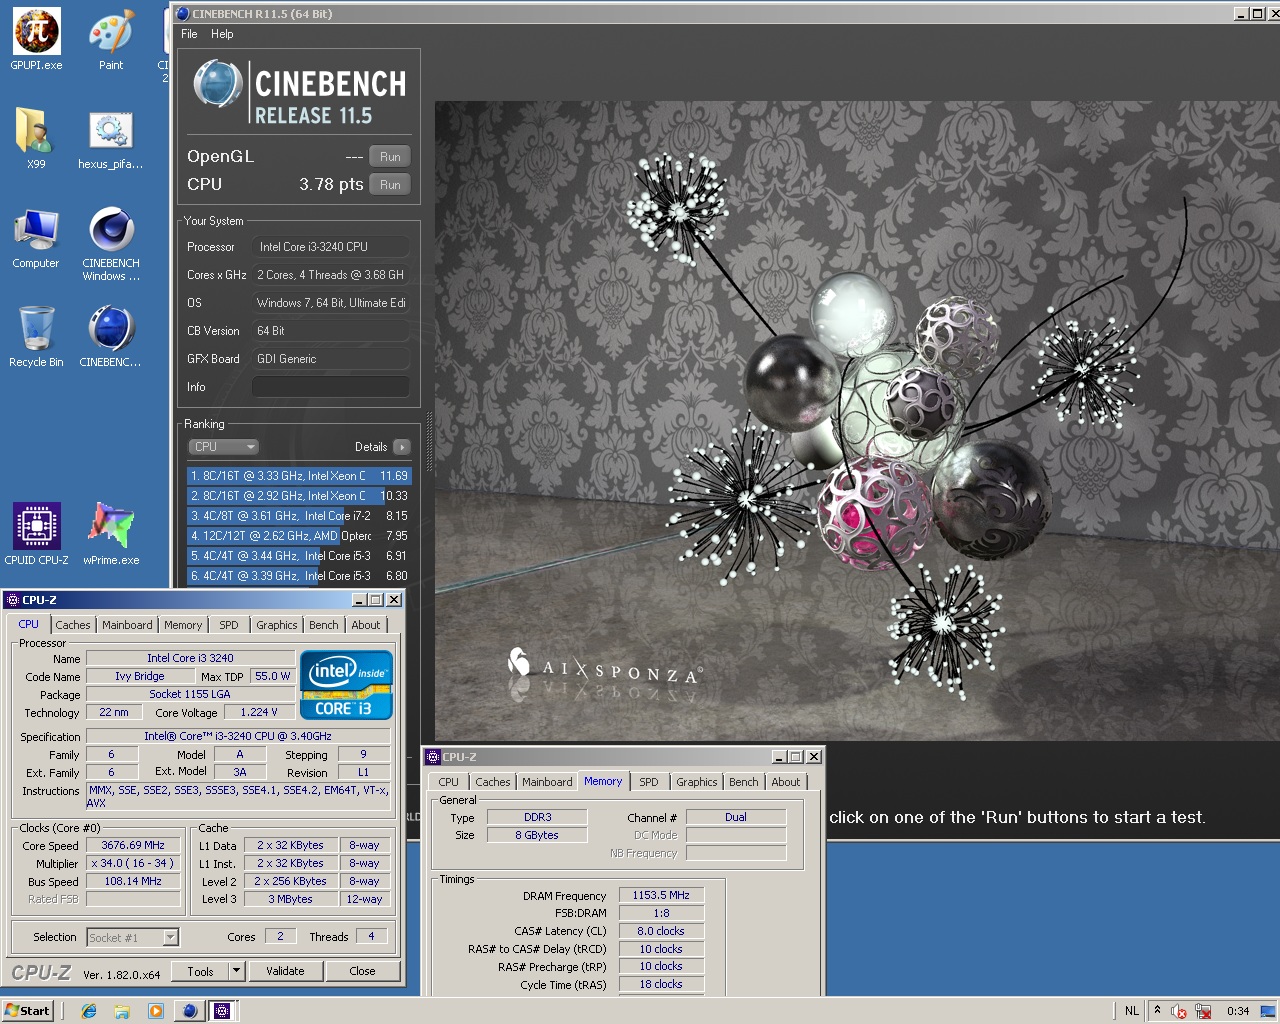Click the Intel Core i3 logo in CPU-Z
The image size is (1280, 1024).
347,685
